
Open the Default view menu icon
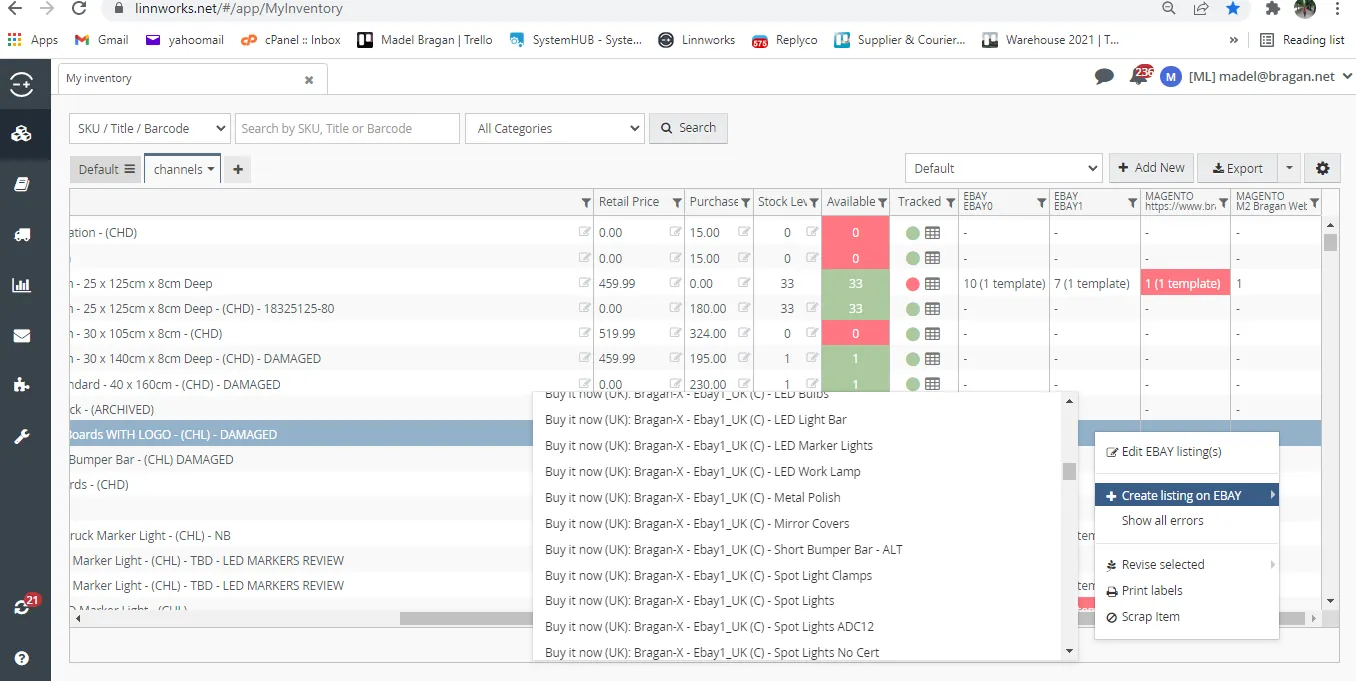pyautogui.click(x=129, y=169)
